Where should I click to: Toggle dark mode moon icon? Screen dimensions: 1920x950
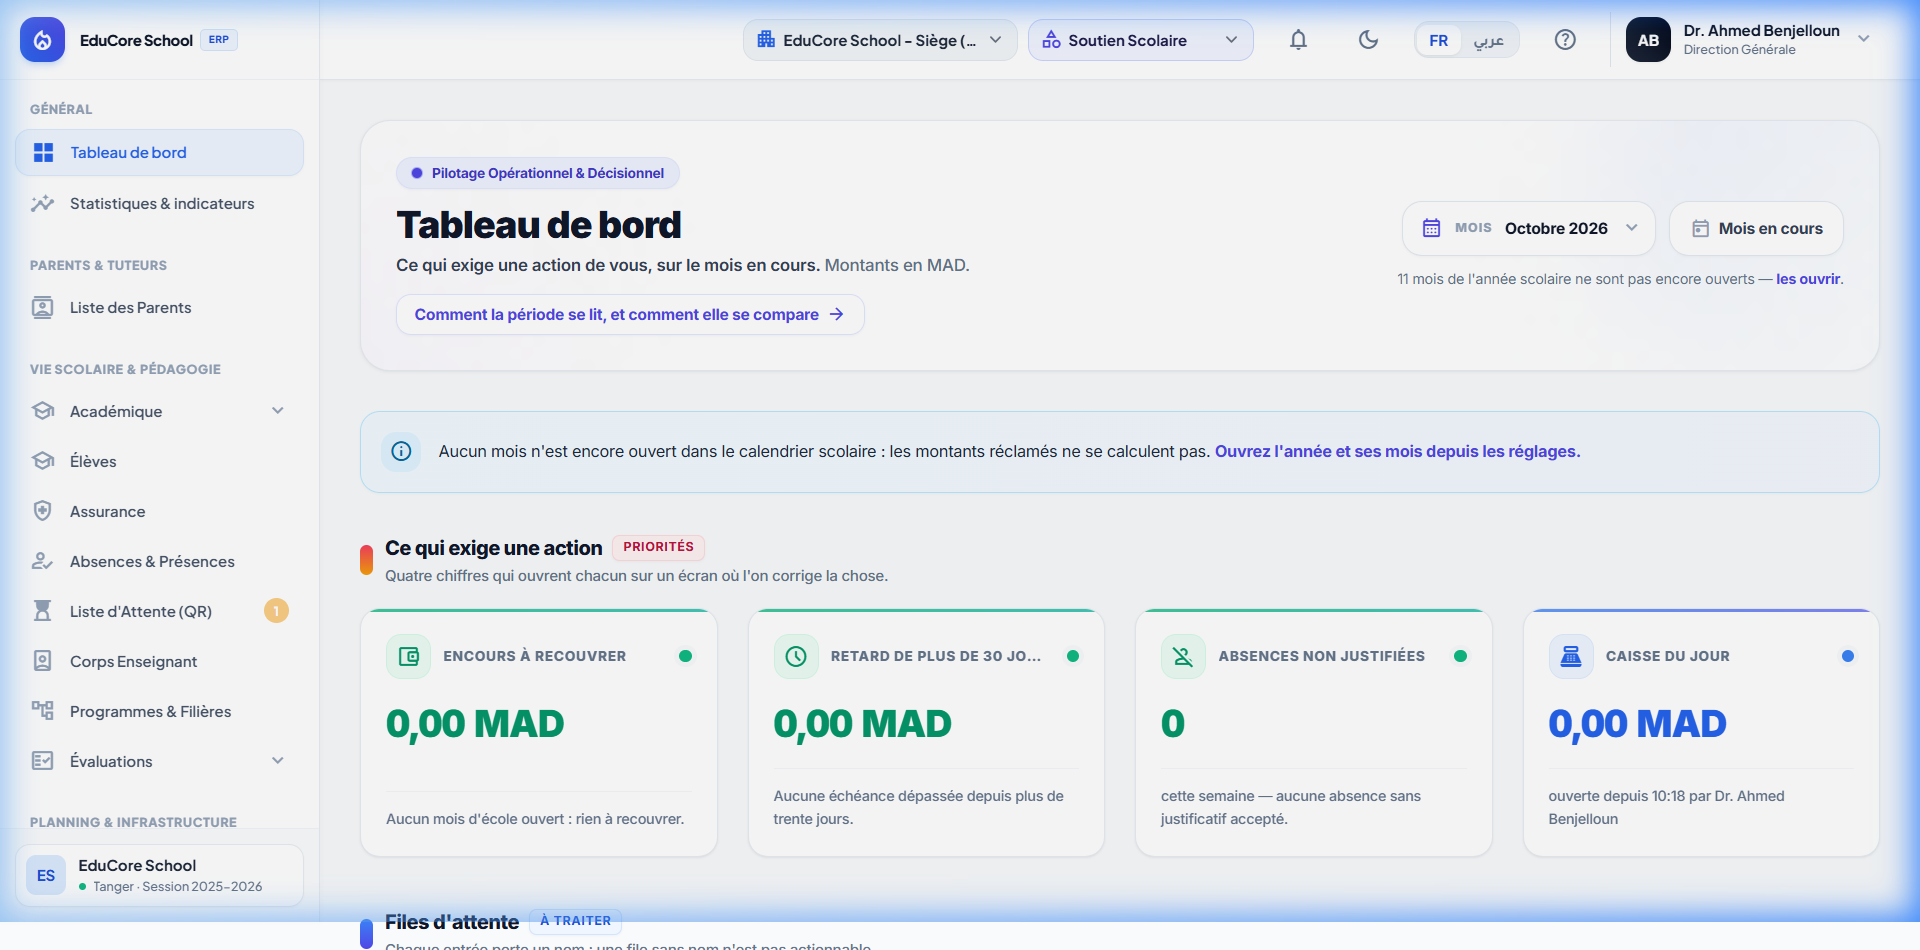[1368, 40]
